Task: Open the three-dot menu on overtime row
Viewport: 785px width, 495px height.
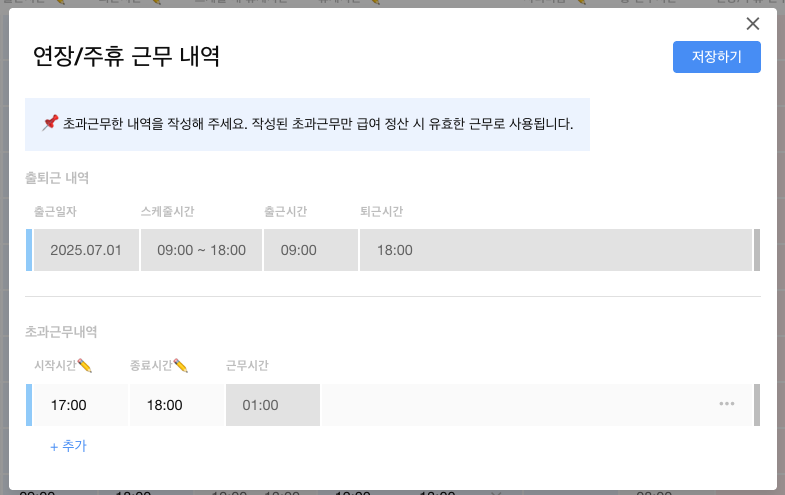Action: tap(726, 403)
